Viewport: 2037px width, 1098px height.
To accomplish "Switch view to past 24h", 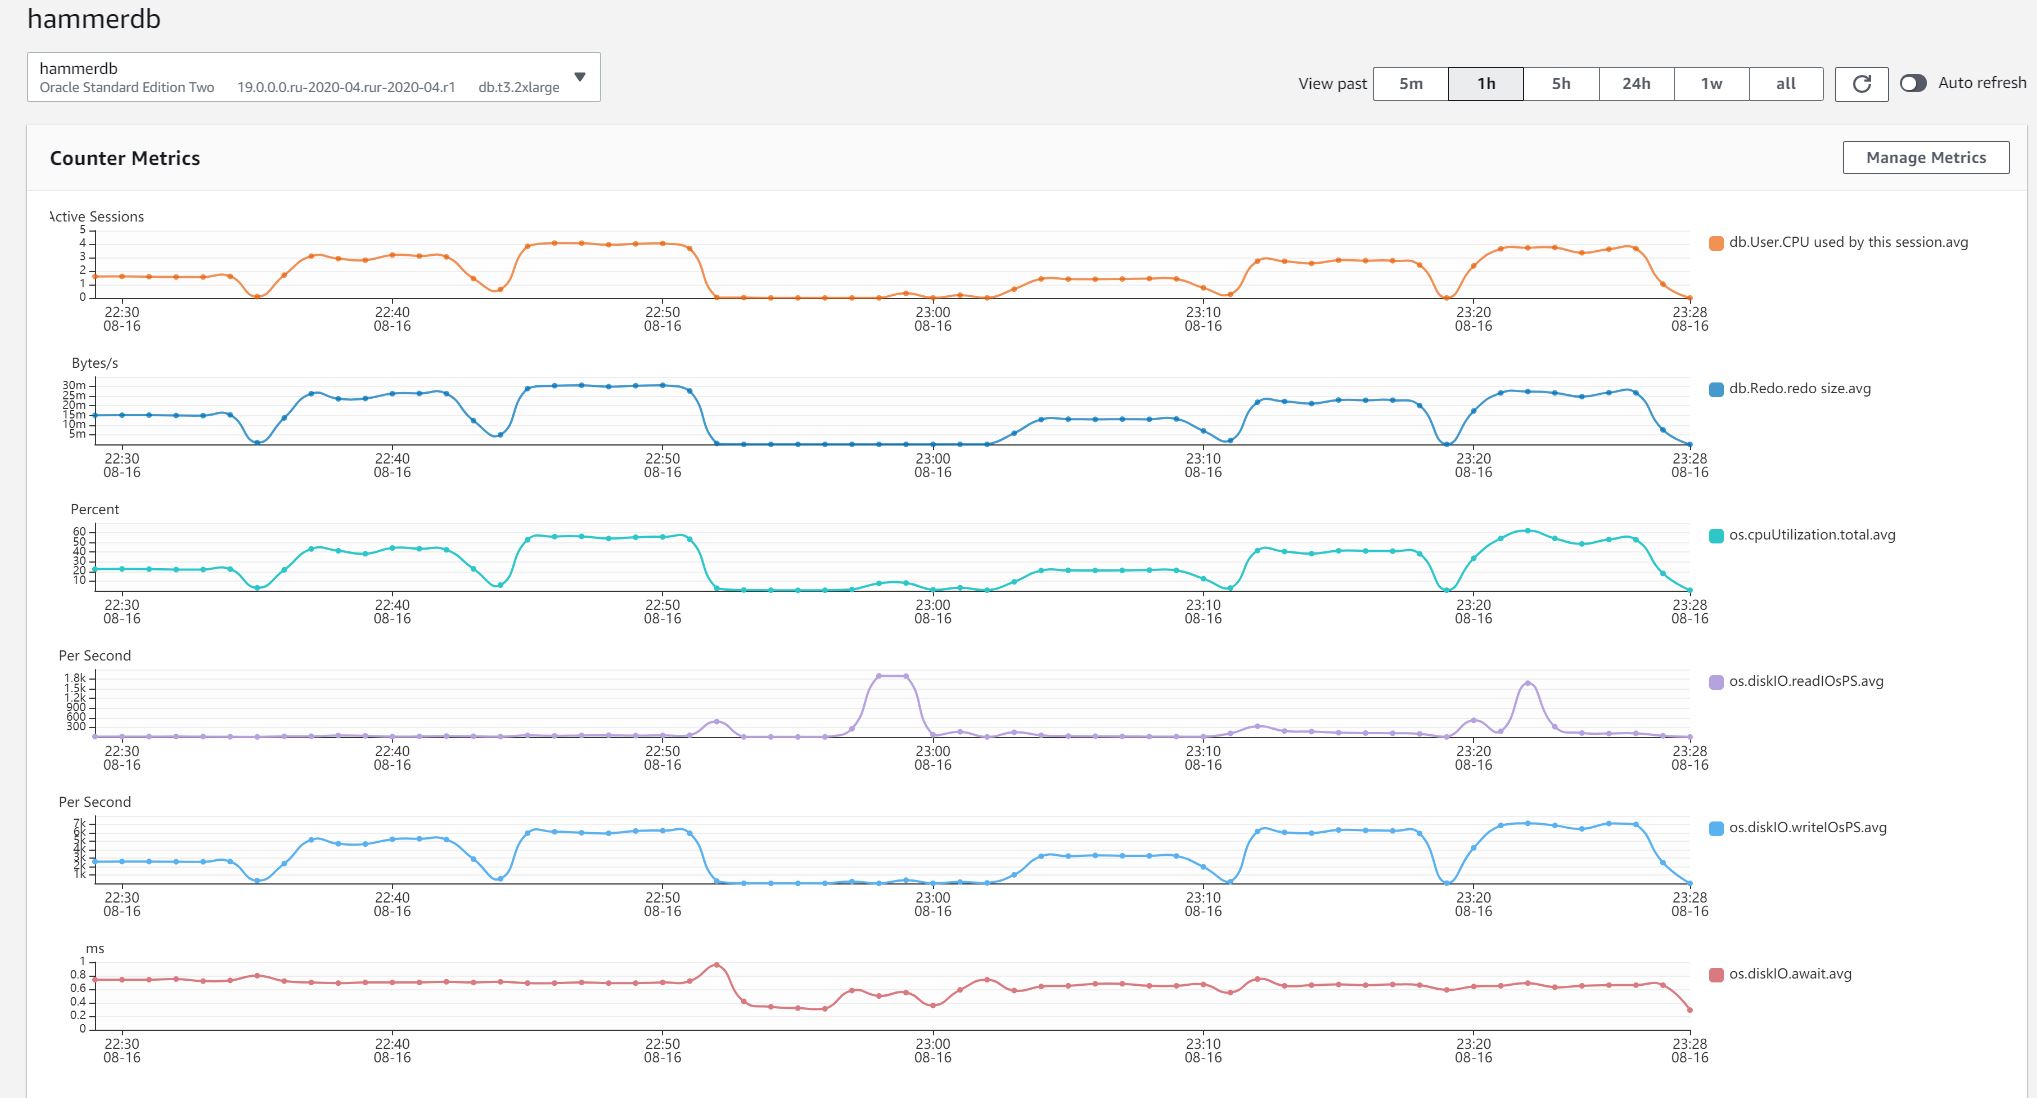I will tap(1636, 84).
